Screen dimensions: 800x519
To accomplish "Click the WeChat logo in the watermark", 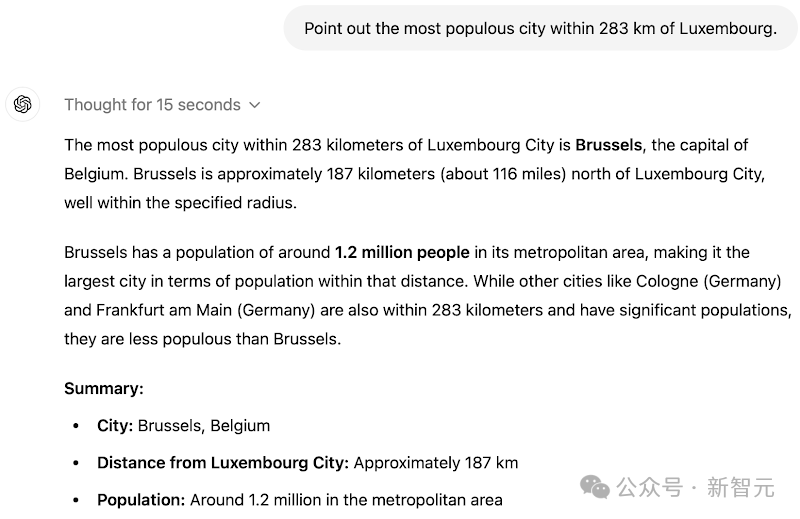I will (595, 486).
